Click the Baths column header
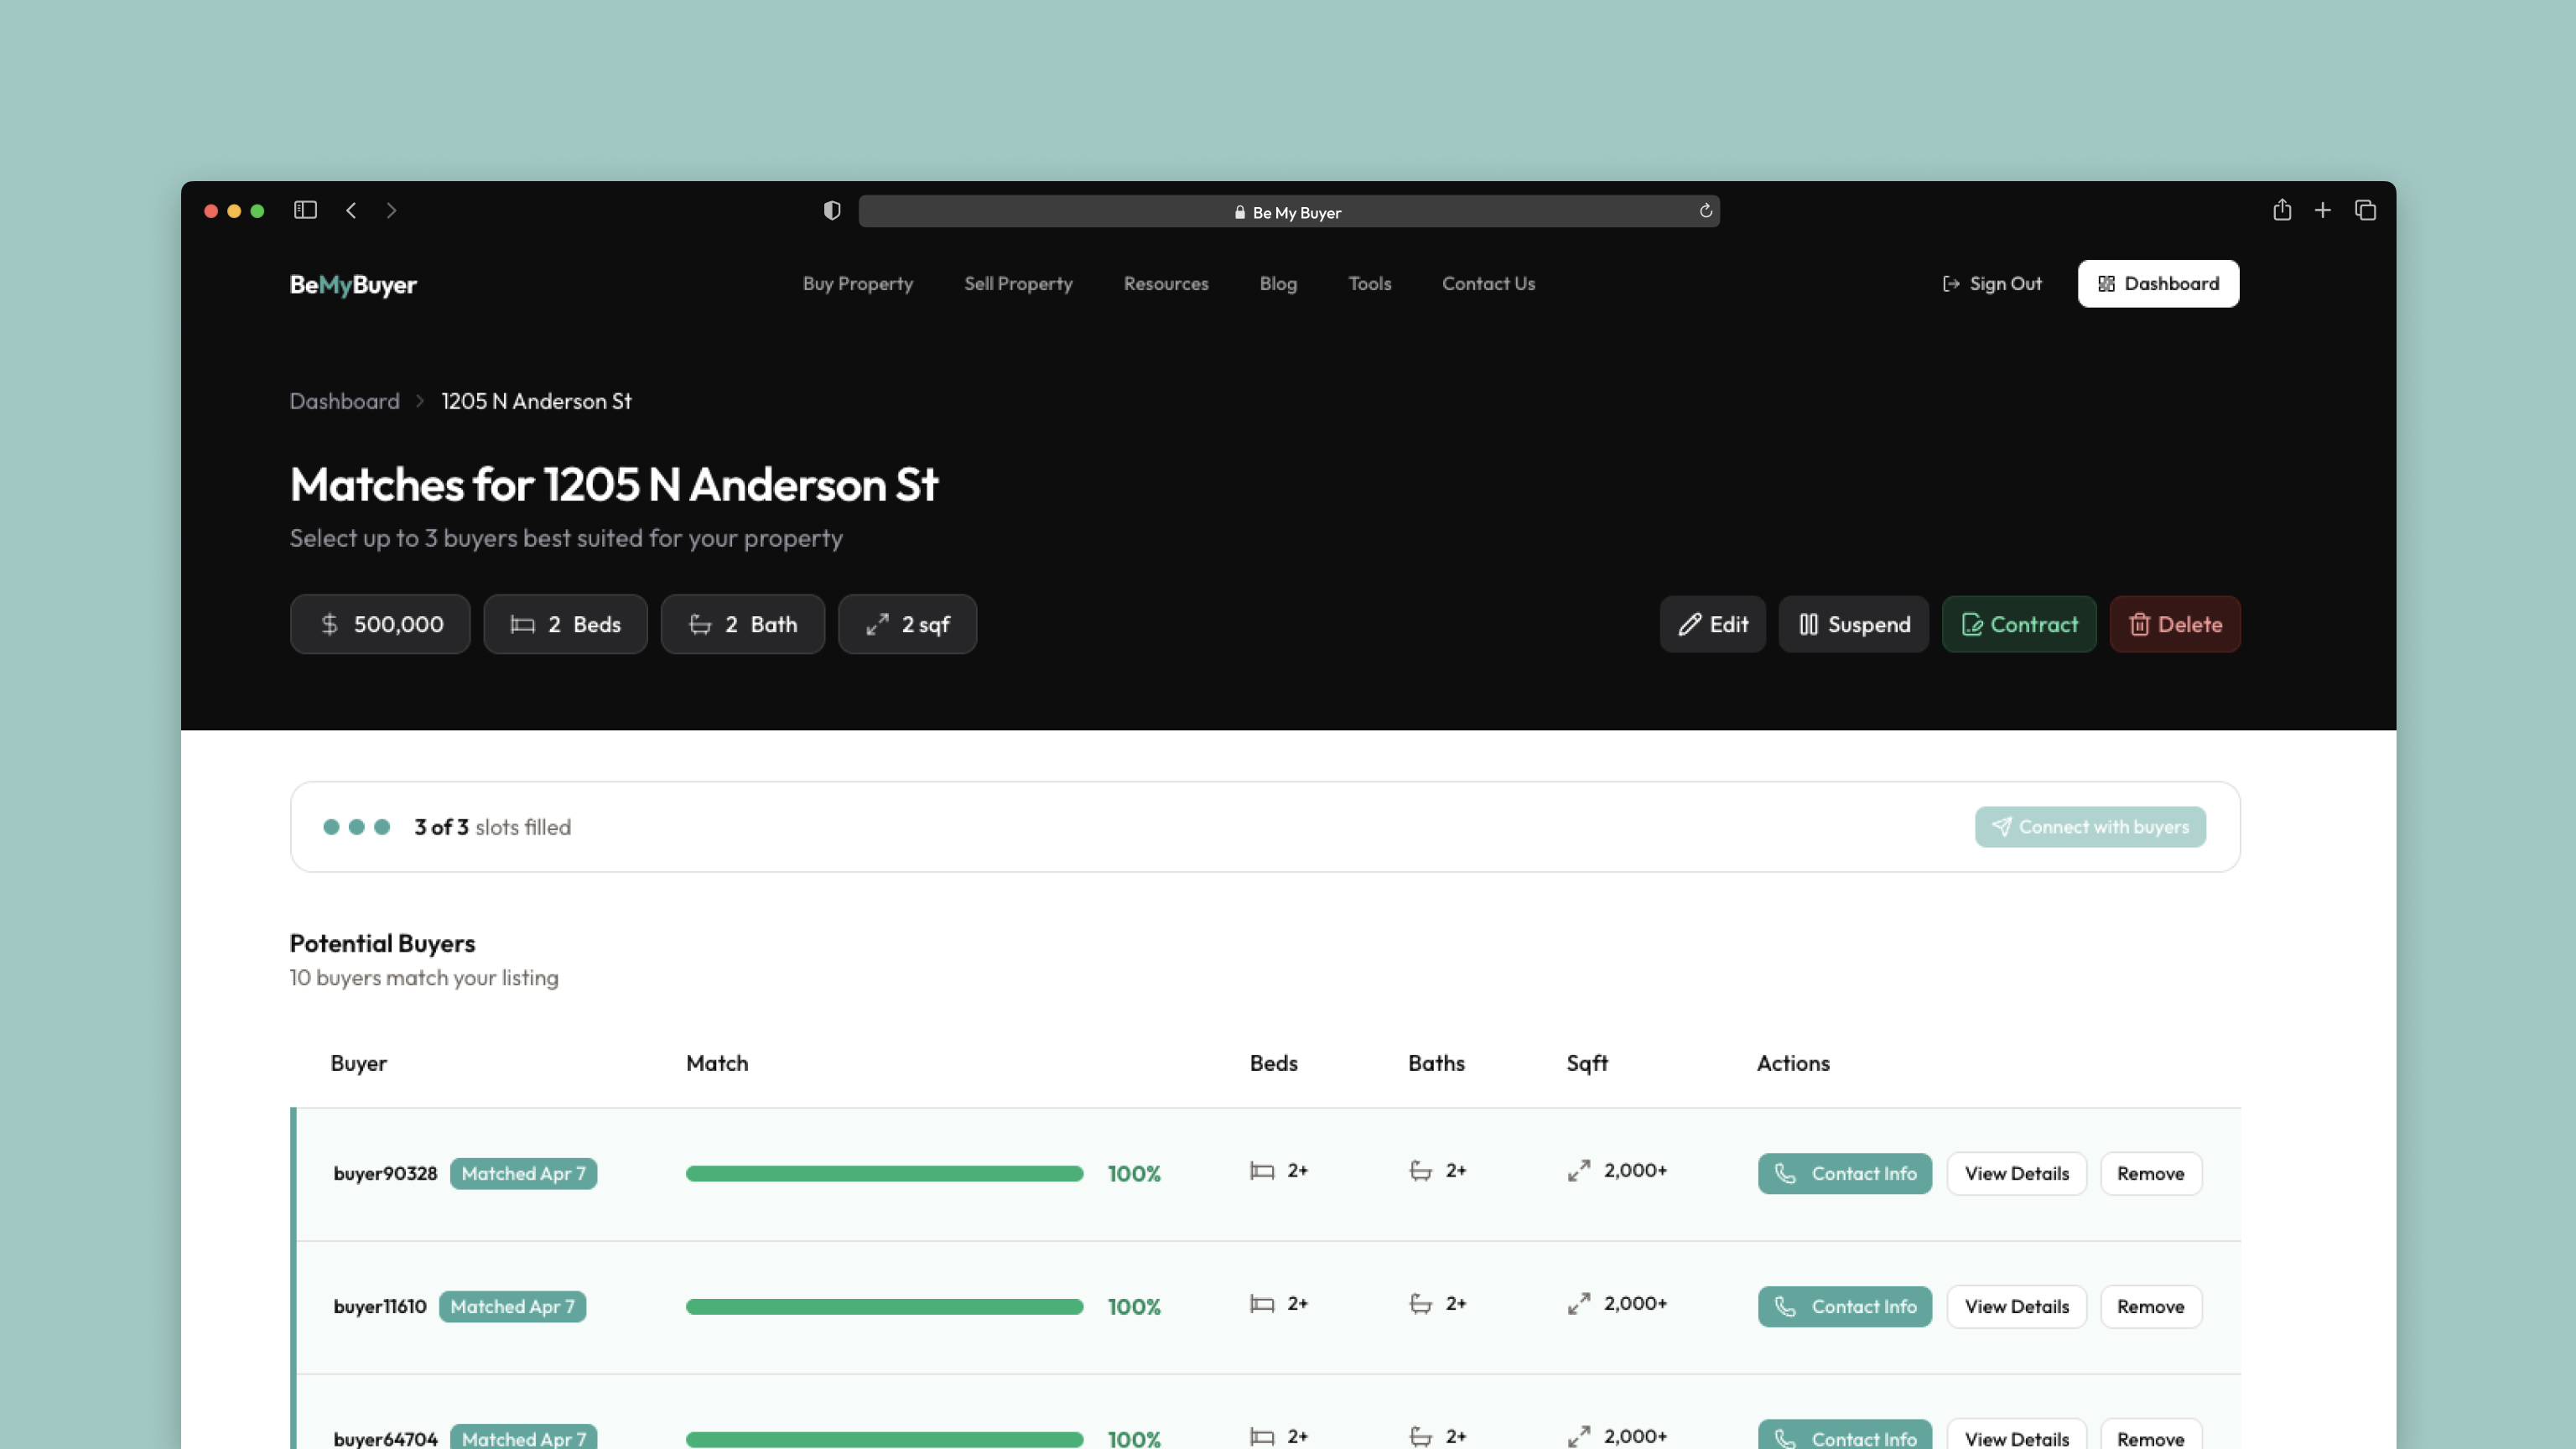This screenshot has width=2576, height=1449. 1436,1063
